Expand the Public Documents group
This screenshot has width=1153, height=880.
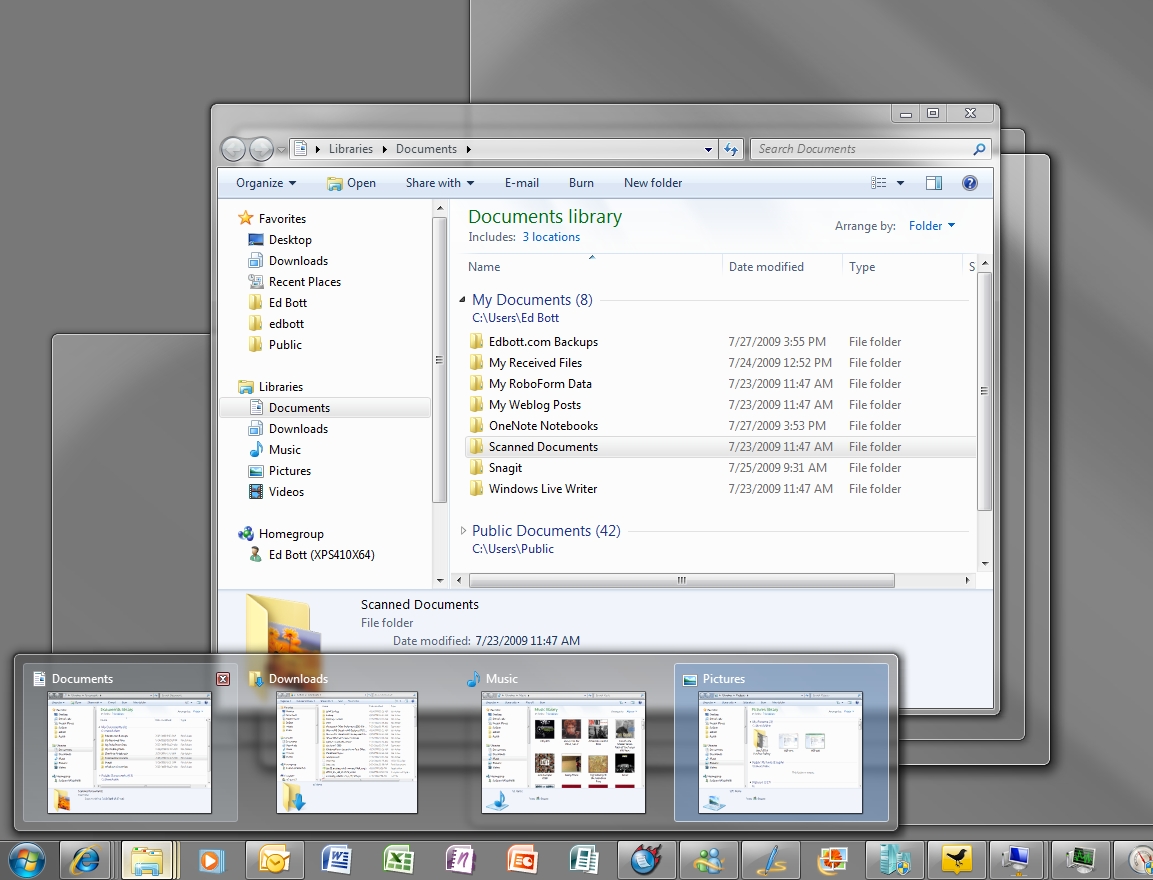(x=462, y=531)
